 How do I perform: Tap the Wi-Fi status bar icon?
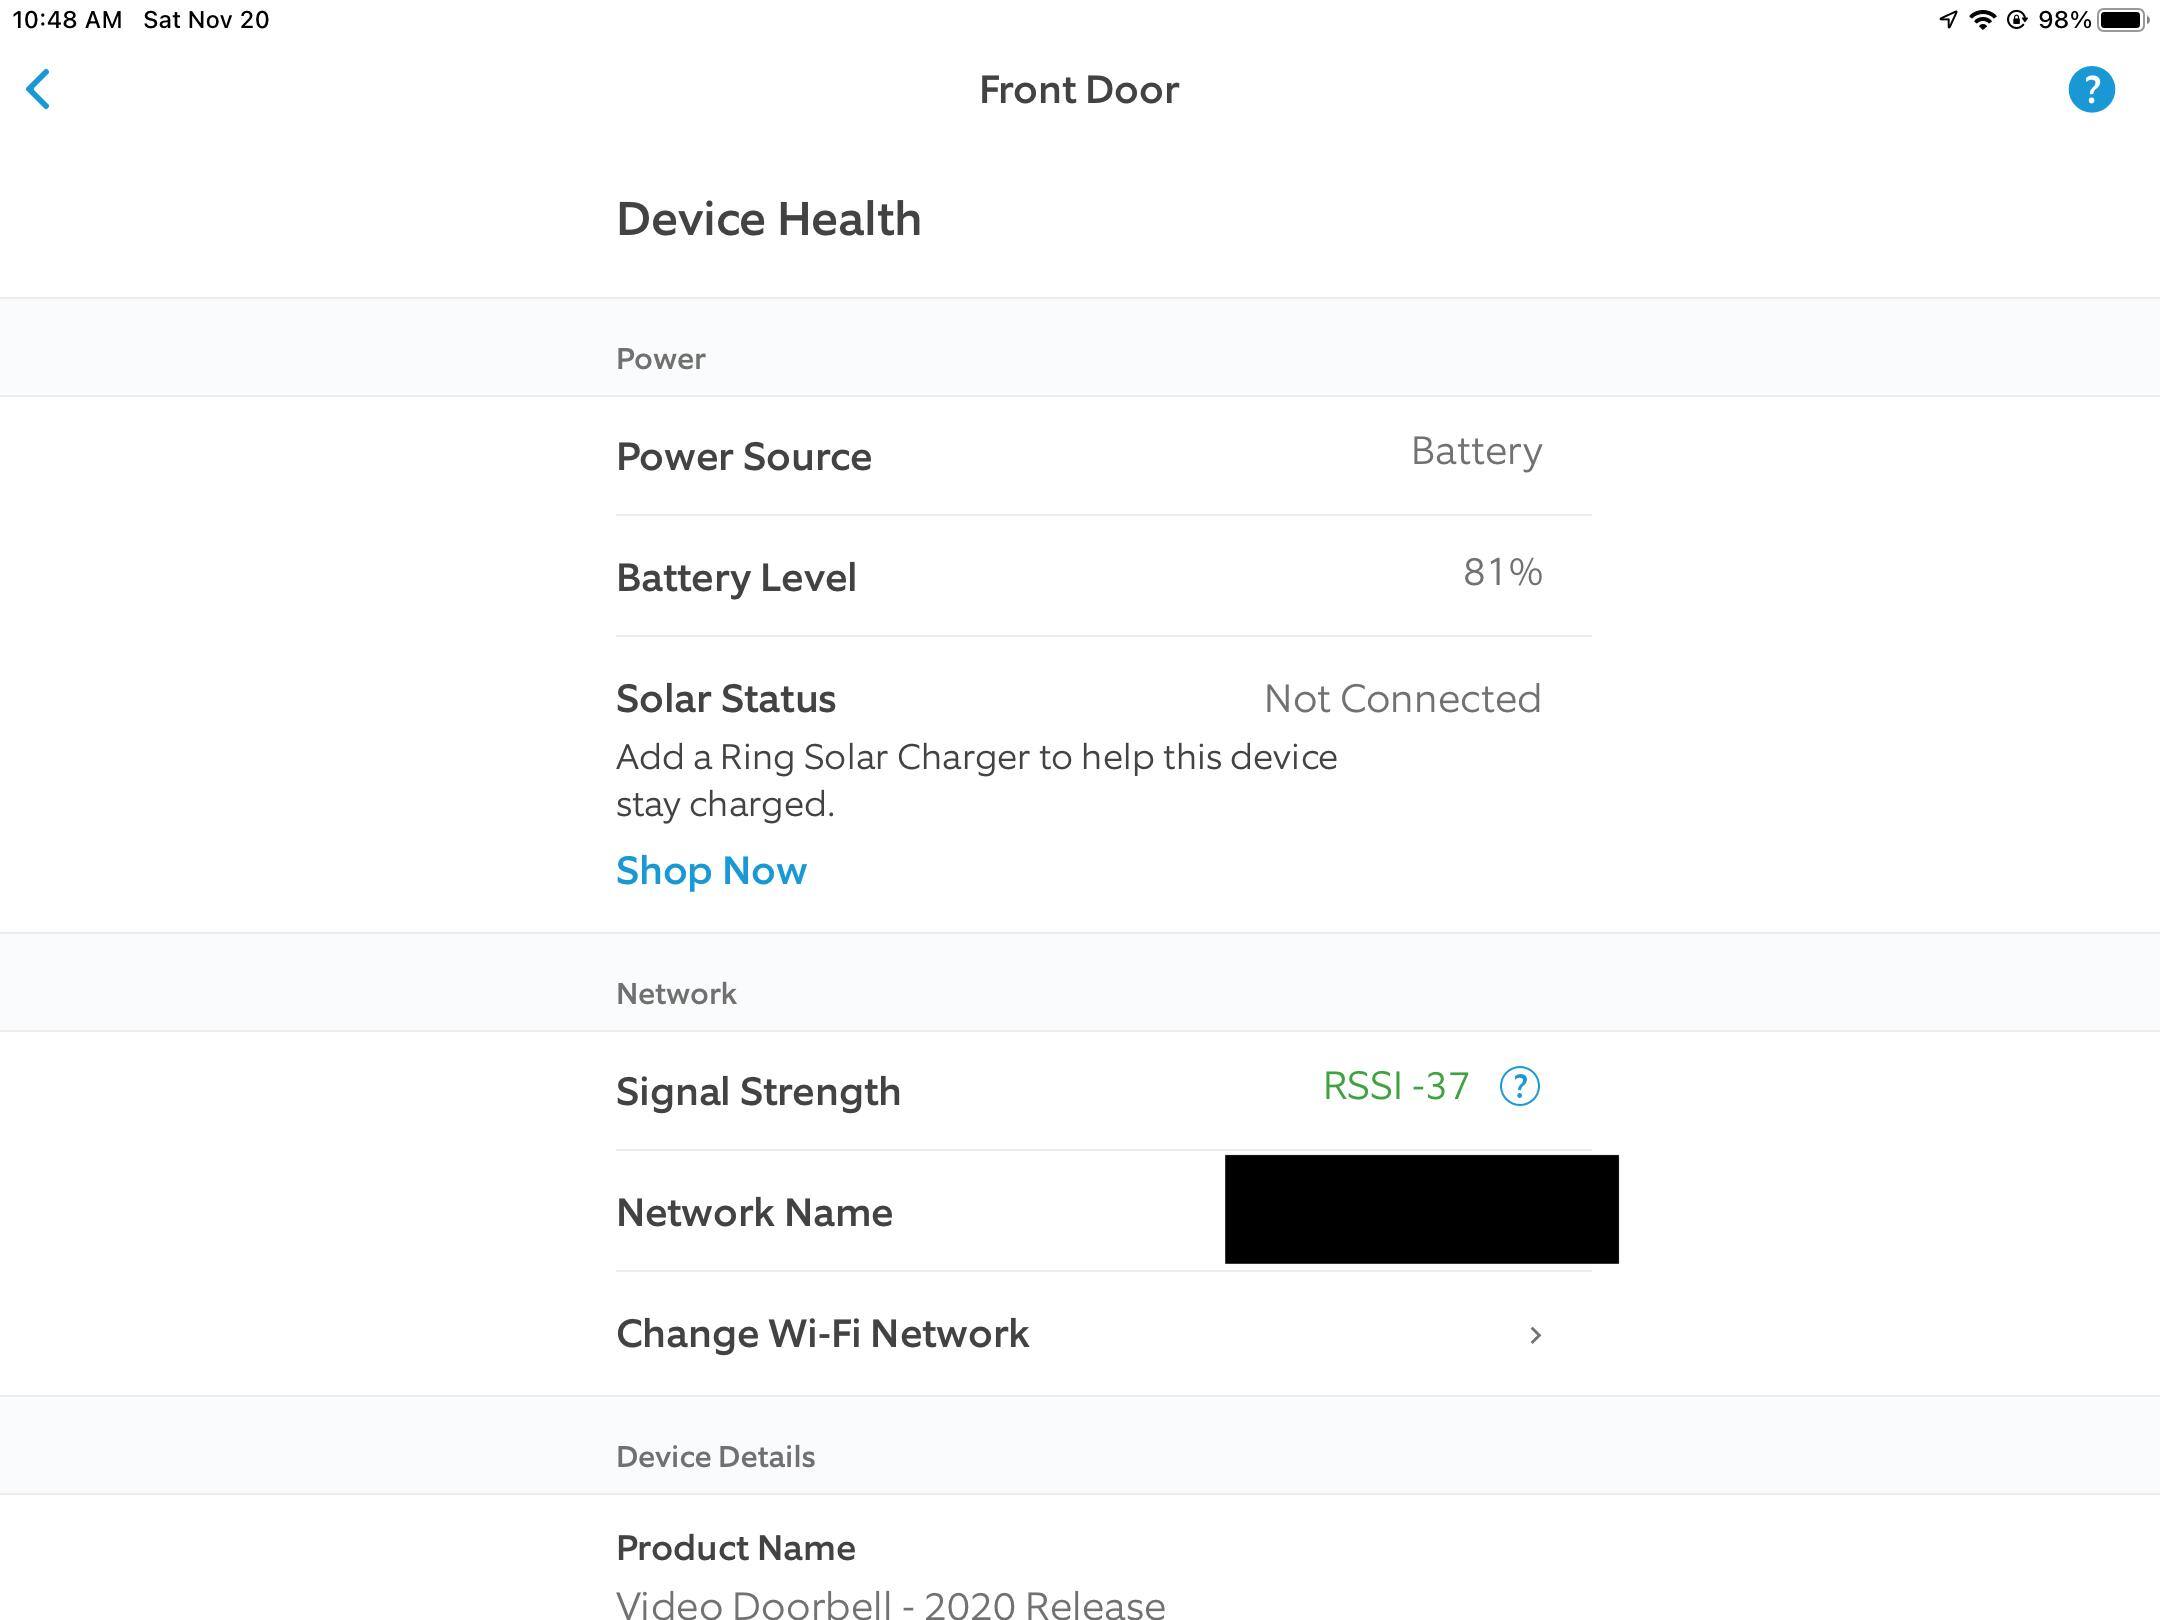[1981, 20]
